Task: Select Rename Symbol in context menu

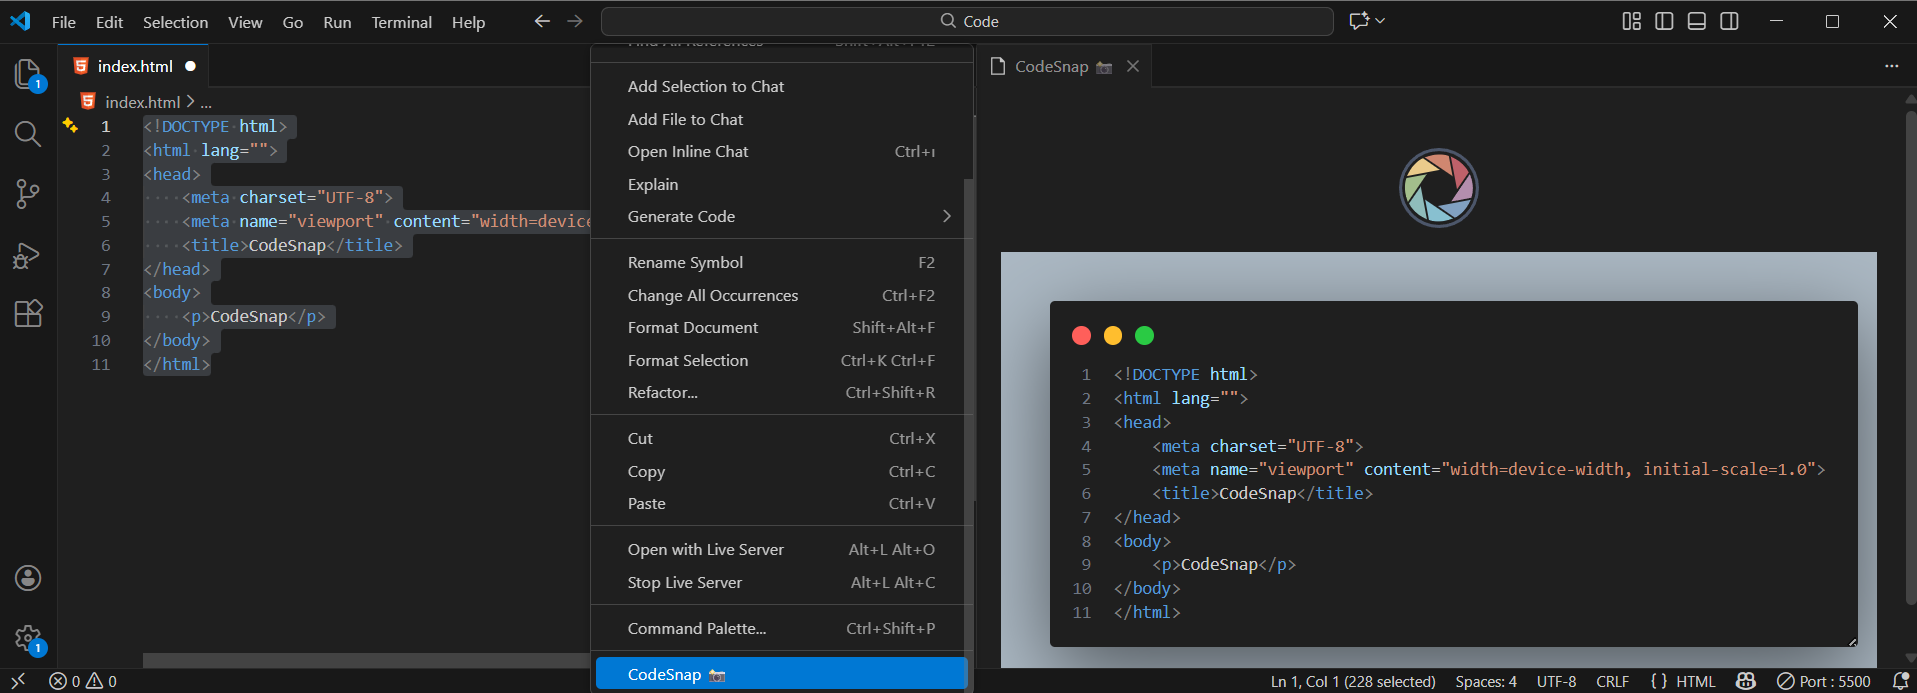Action: (x=781, y=262)
